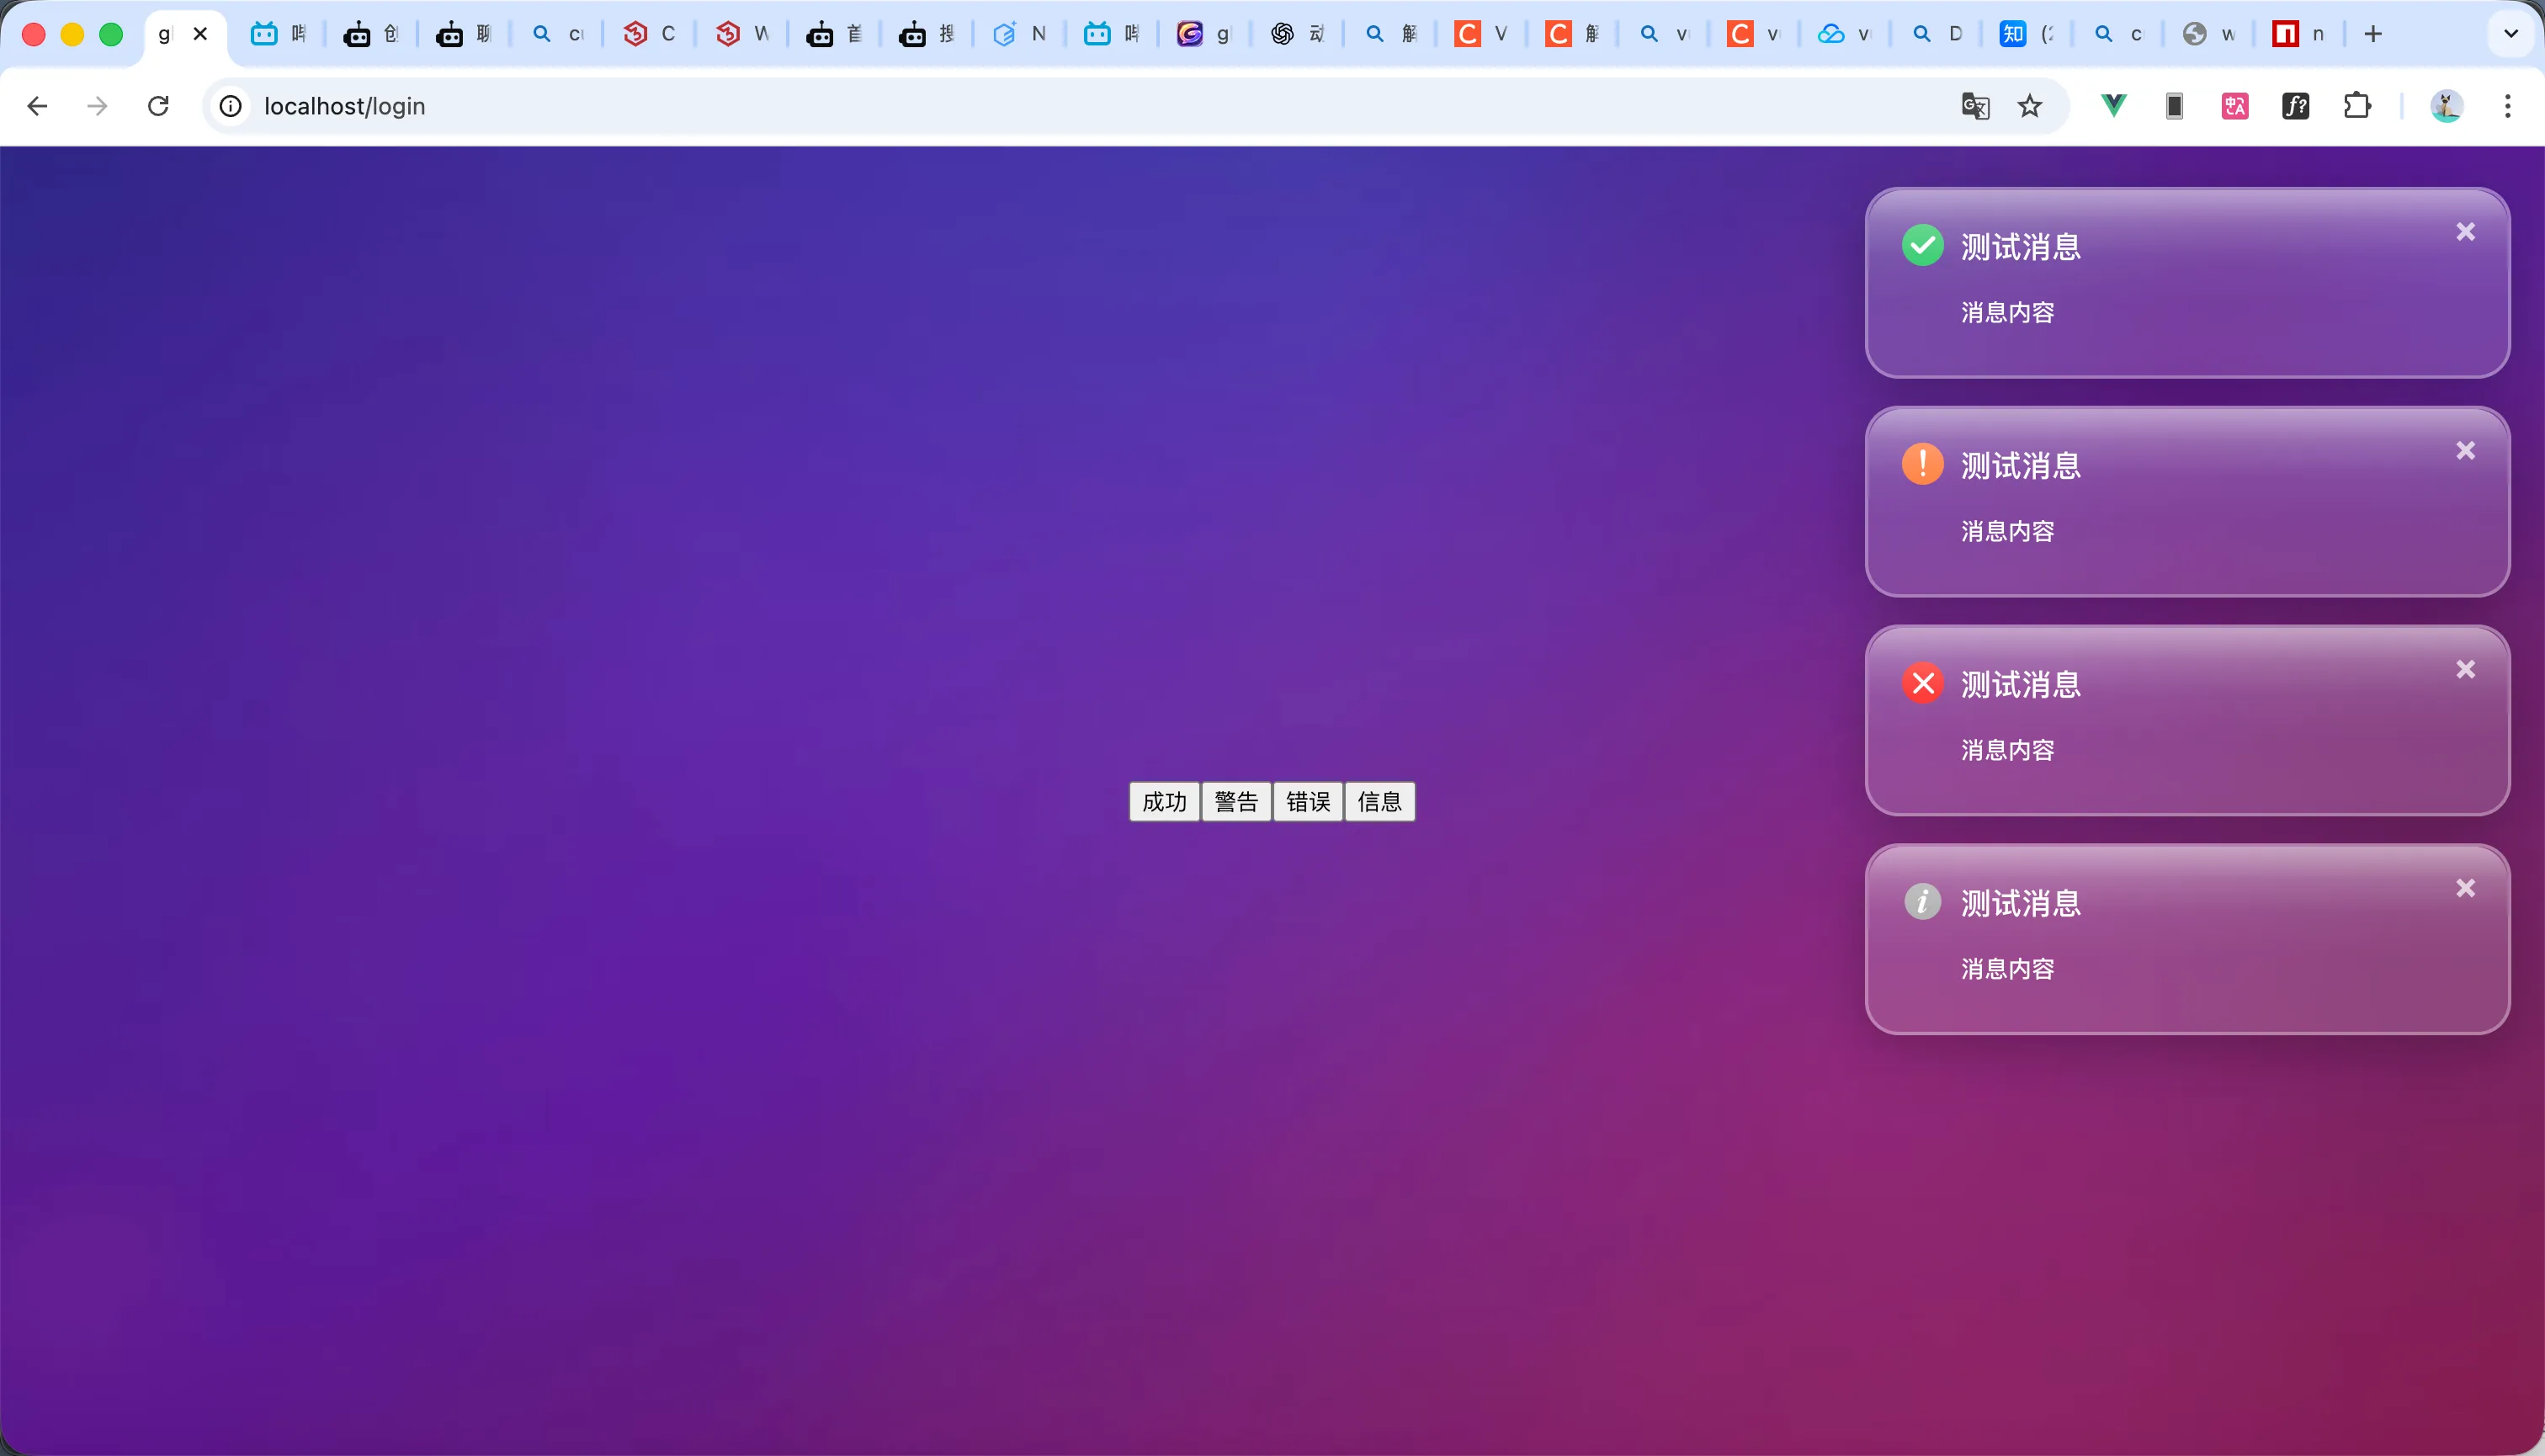2545x1456 pixels.
Task: Click the red X error icon
Action: (x=1922, y=683)
